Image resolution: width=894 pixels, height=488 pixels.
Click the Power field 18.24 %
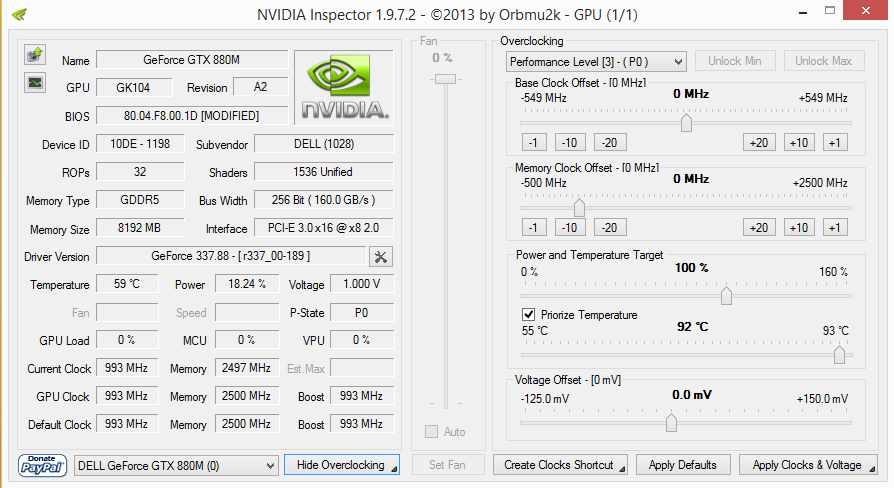(x=247, y=284)
